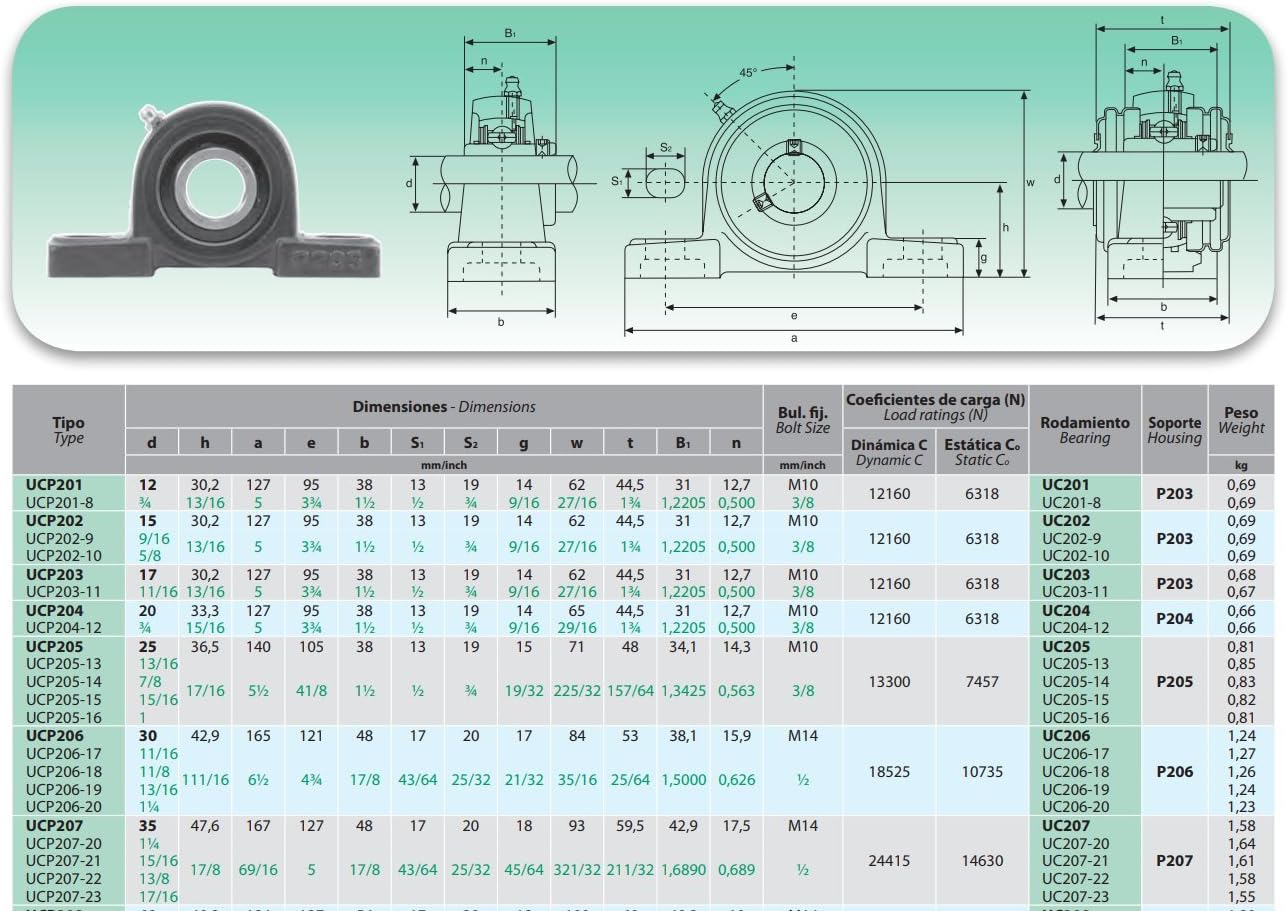Click the 'M14' bolt size in UCP206 row
This screenshot has width=1288, height=911.
click(803, 736)
